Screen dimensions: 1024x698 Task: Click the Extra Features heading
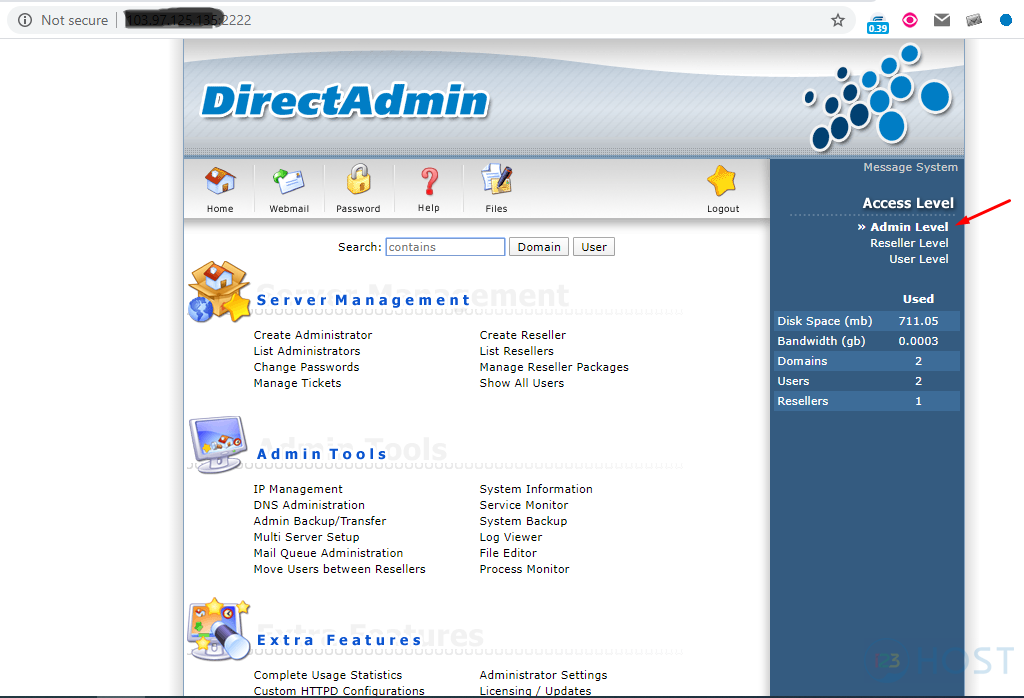click(339, 640)
